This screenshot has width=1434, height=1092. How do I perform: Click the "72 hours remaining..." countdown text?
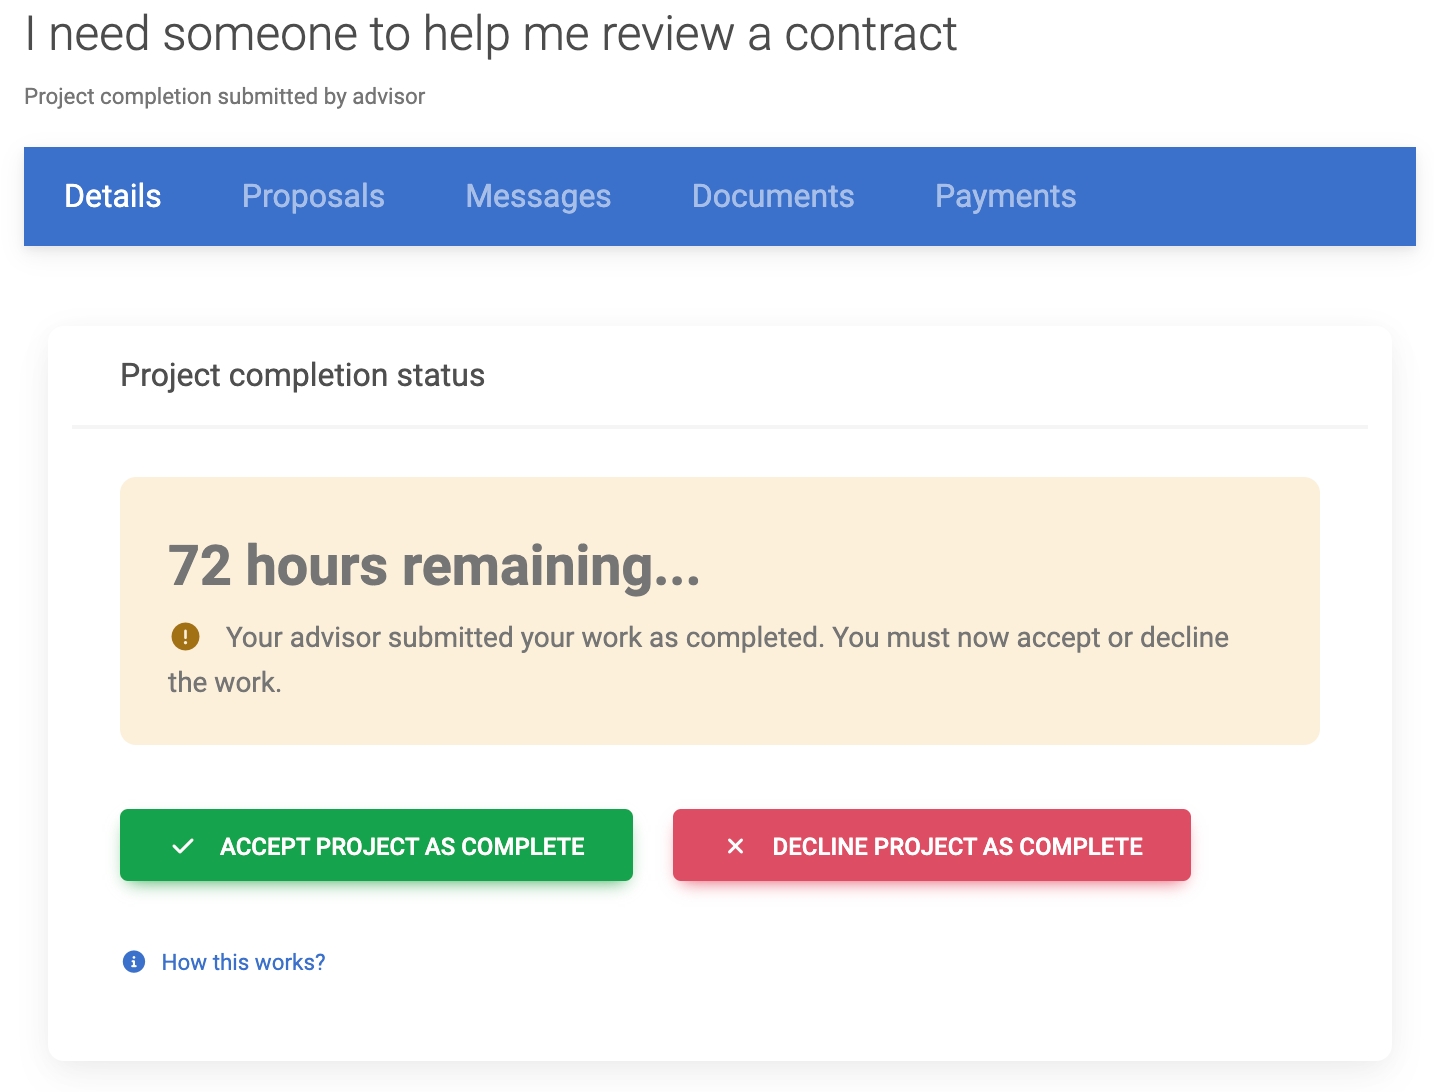(x=434, y=566)
